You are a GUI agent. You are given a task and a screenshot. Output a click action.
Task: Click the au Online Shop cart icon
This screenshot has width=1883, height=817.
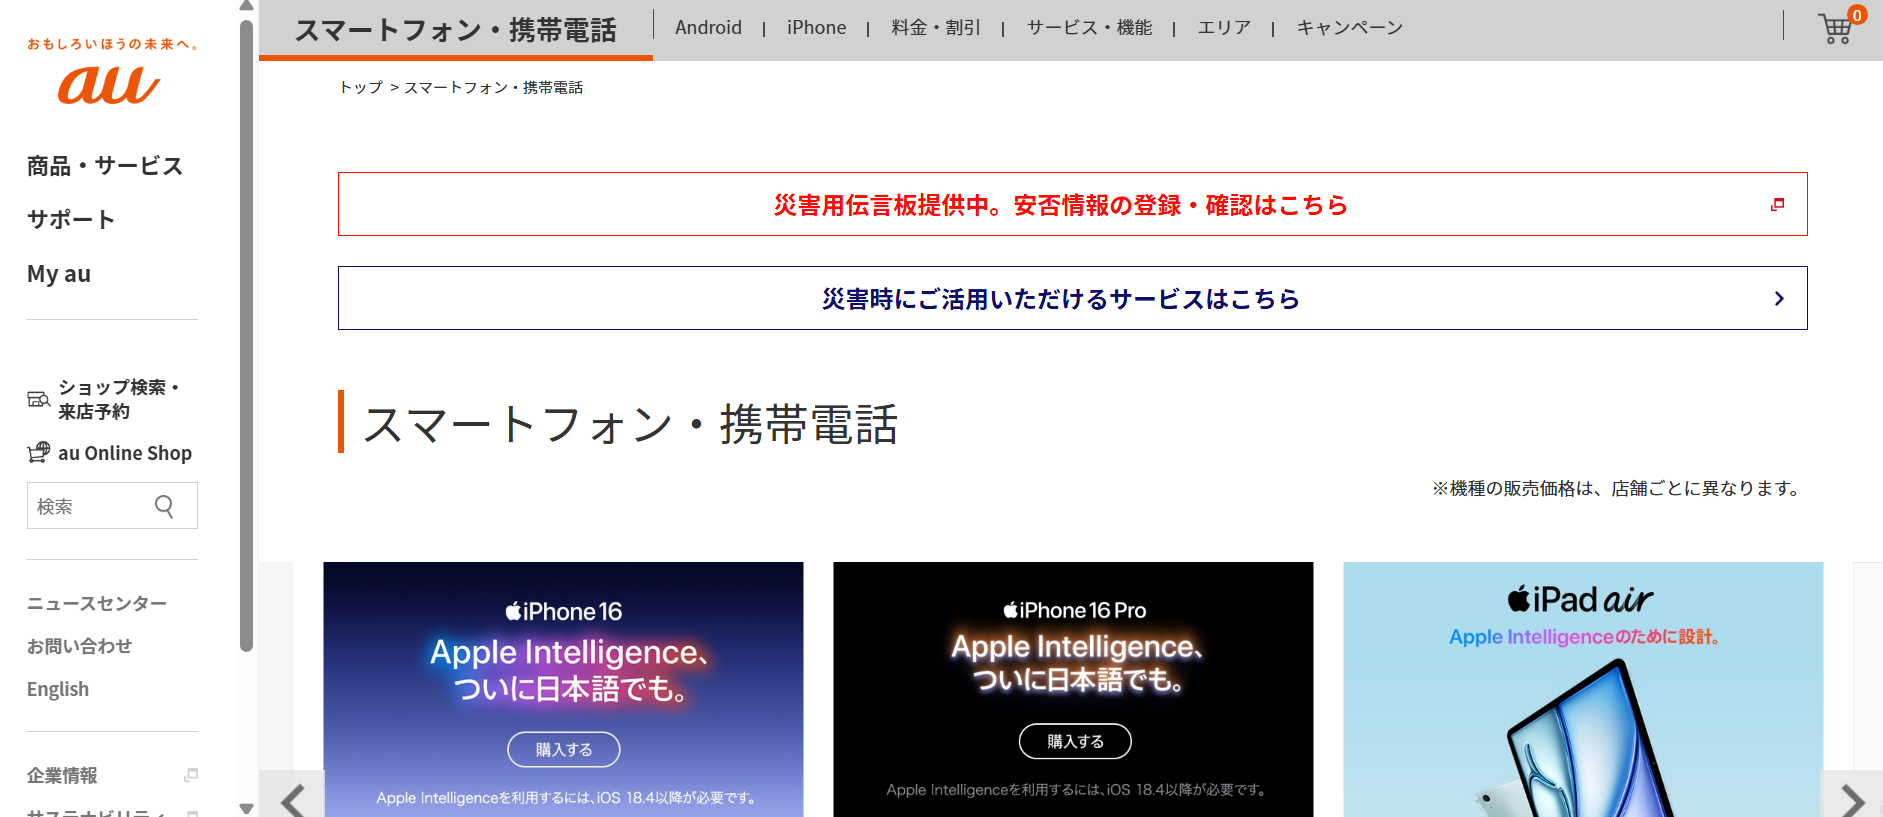pyautogui.click(x=38, y=452)
